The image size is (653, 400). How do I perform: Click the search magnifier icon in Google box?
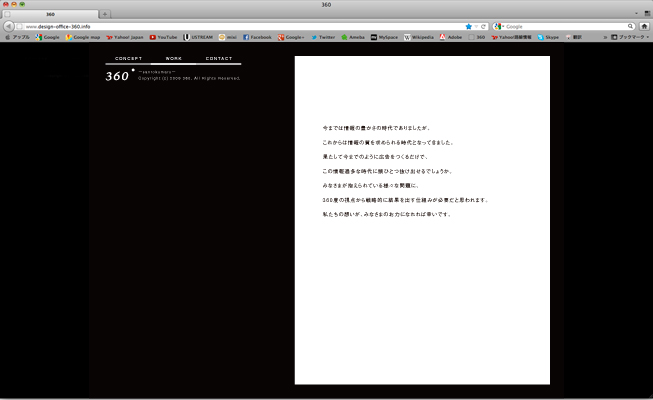click(631, 26)
